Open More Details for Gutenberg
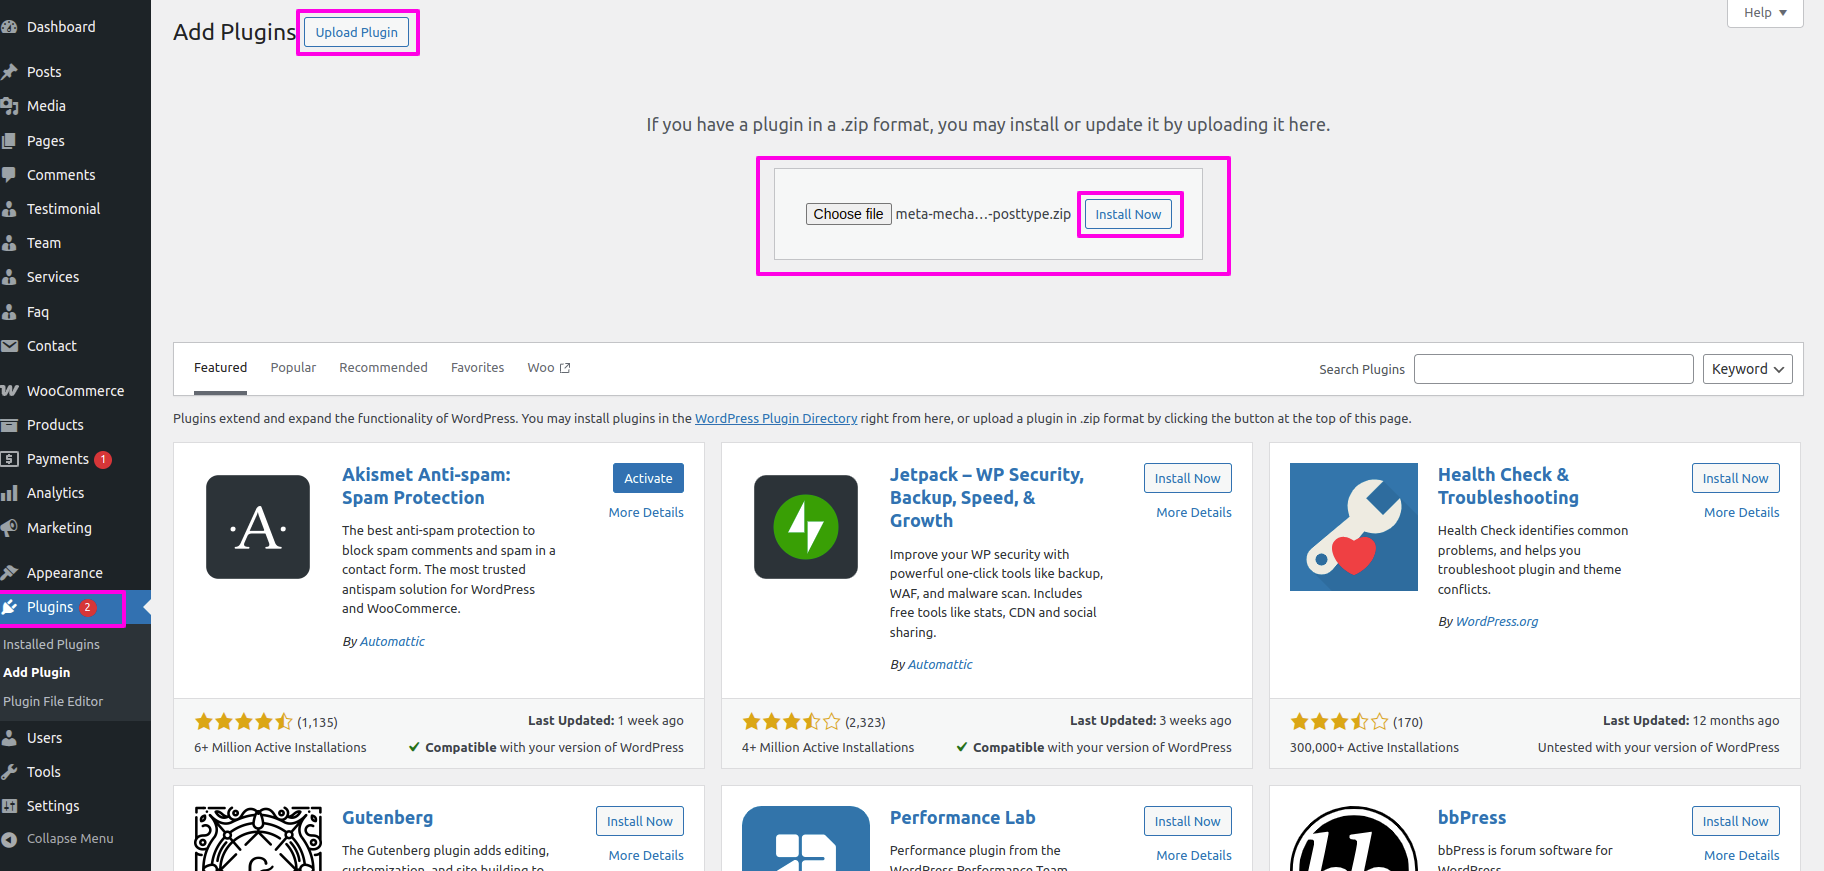The image size is (1824, 871). [x=646, y=856]
